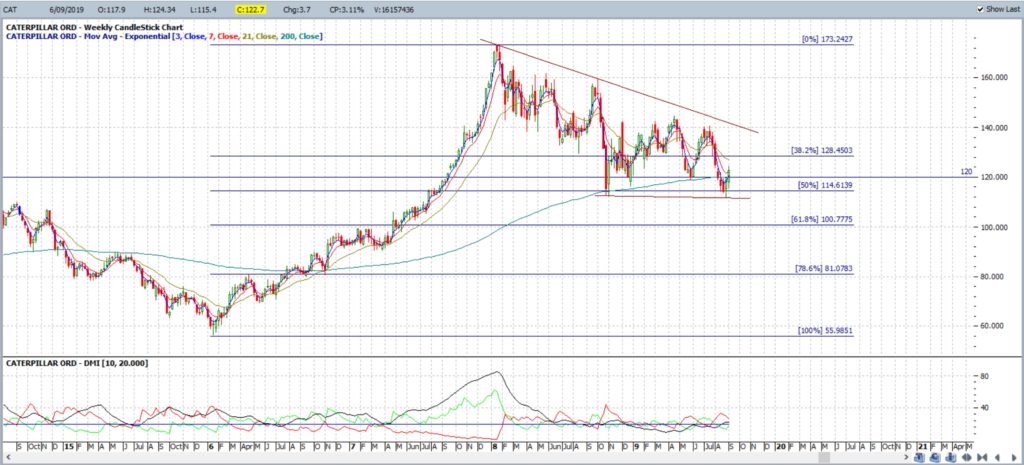Click the 120 horizontal line price label
The image size is (1024, 465).
(966, 172)
